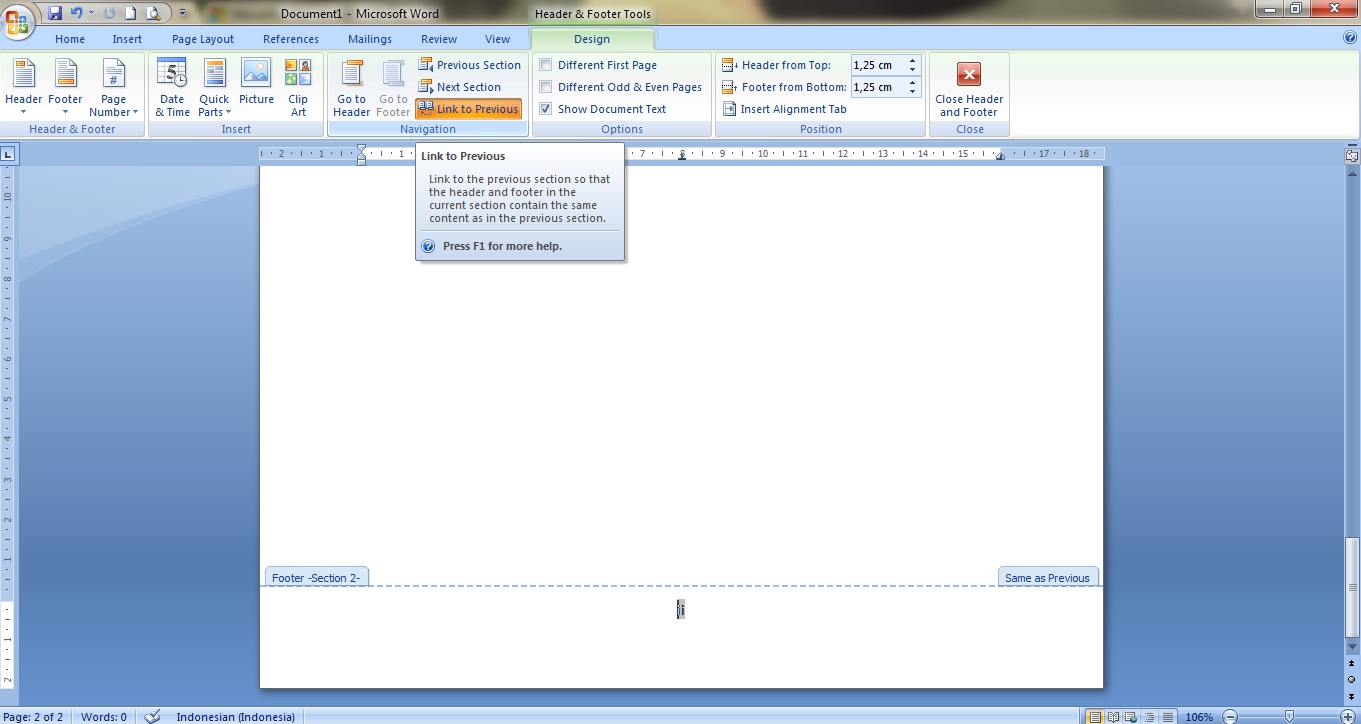1361x724 pixels.
Task: Expand the Header dropdown gallery
Action: point(23,89)
